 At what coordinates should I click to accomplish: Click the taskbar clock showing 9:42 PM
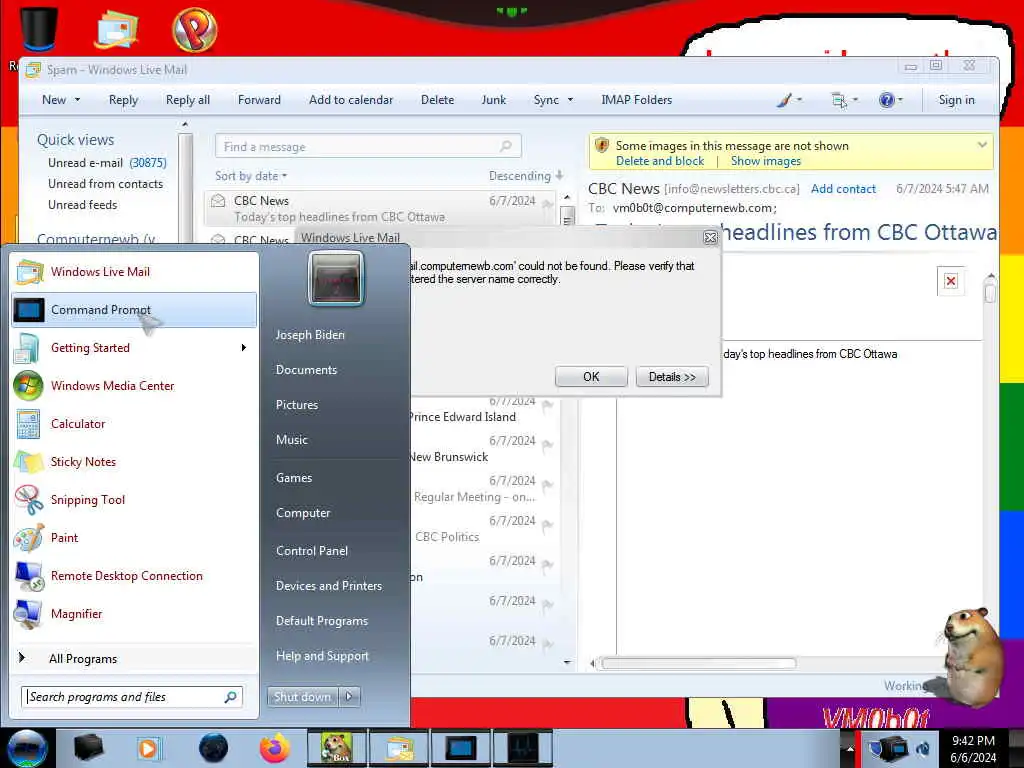pyautogui.click(x=973, y=749)
